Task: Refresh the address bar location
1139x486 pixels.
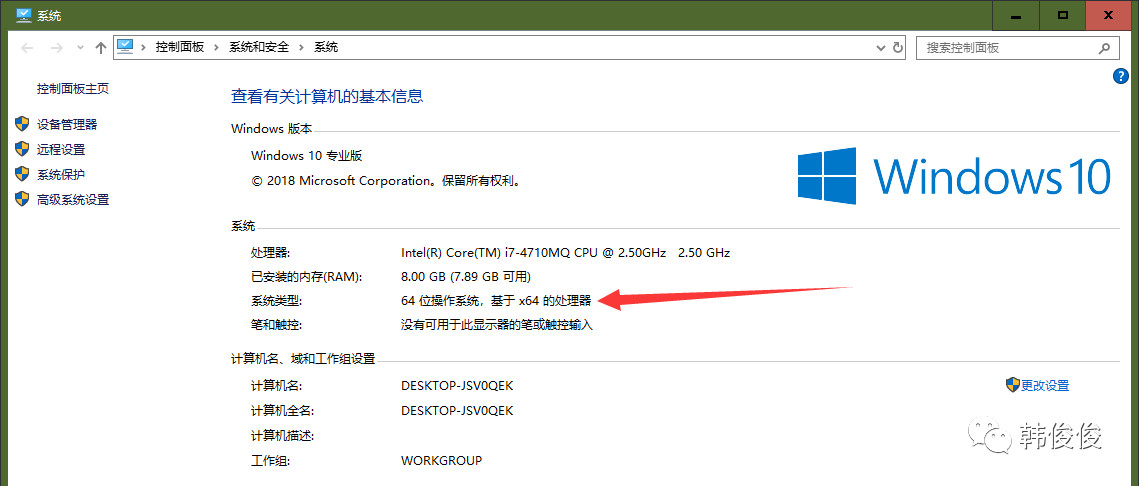Action: coord(898,48)
